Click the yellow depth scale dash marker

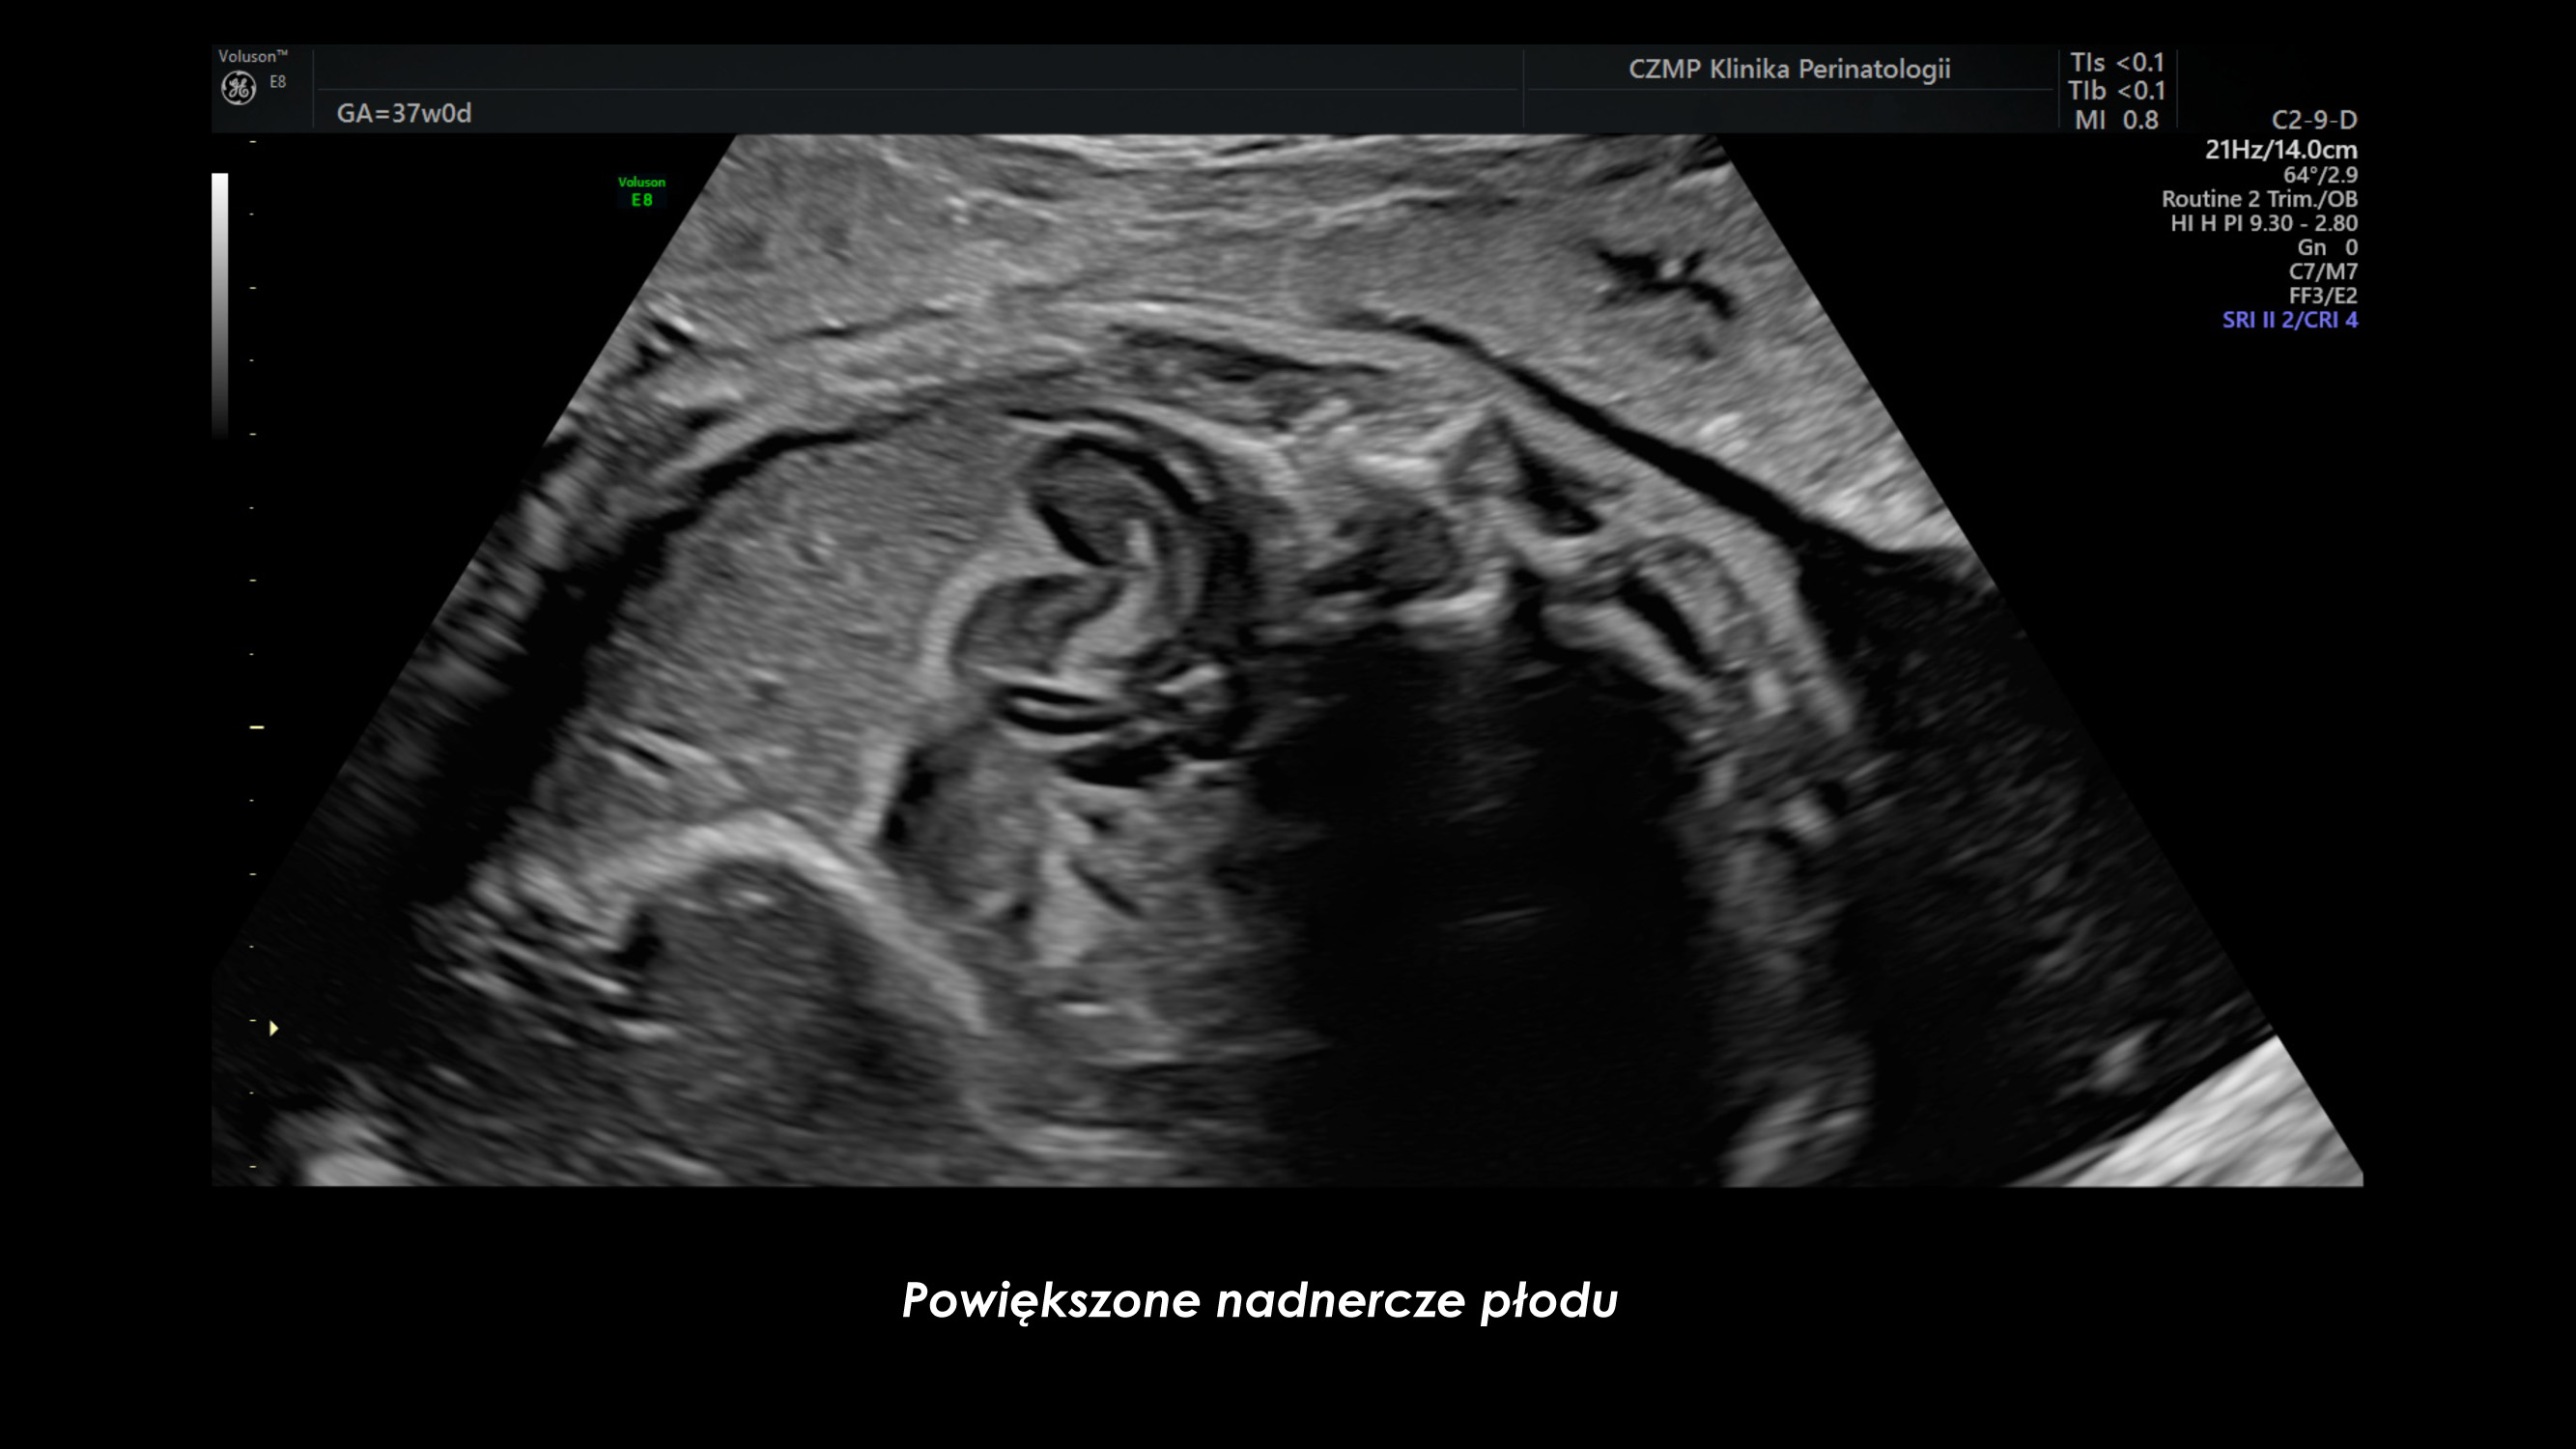coord(256,727)
